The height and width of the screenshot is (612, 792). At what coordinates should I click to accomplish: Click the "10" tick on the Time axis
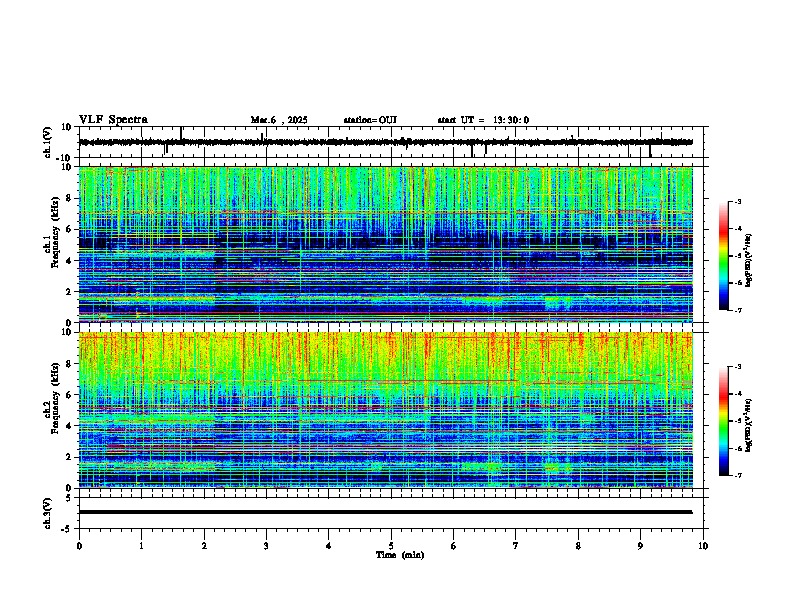tap(703, 546)
